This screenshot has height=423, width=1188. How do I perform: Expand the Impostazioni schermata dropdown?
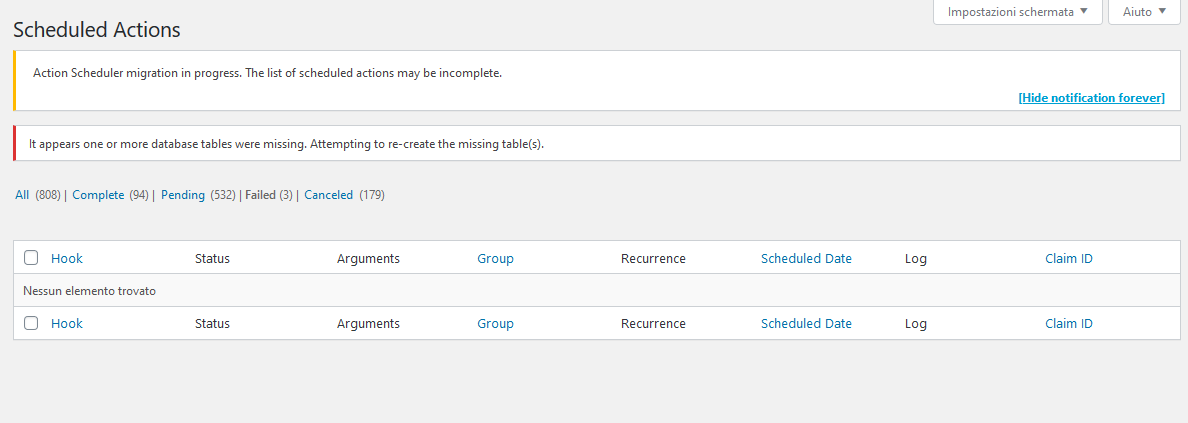pyautogui.click(x=1017, y=12)
